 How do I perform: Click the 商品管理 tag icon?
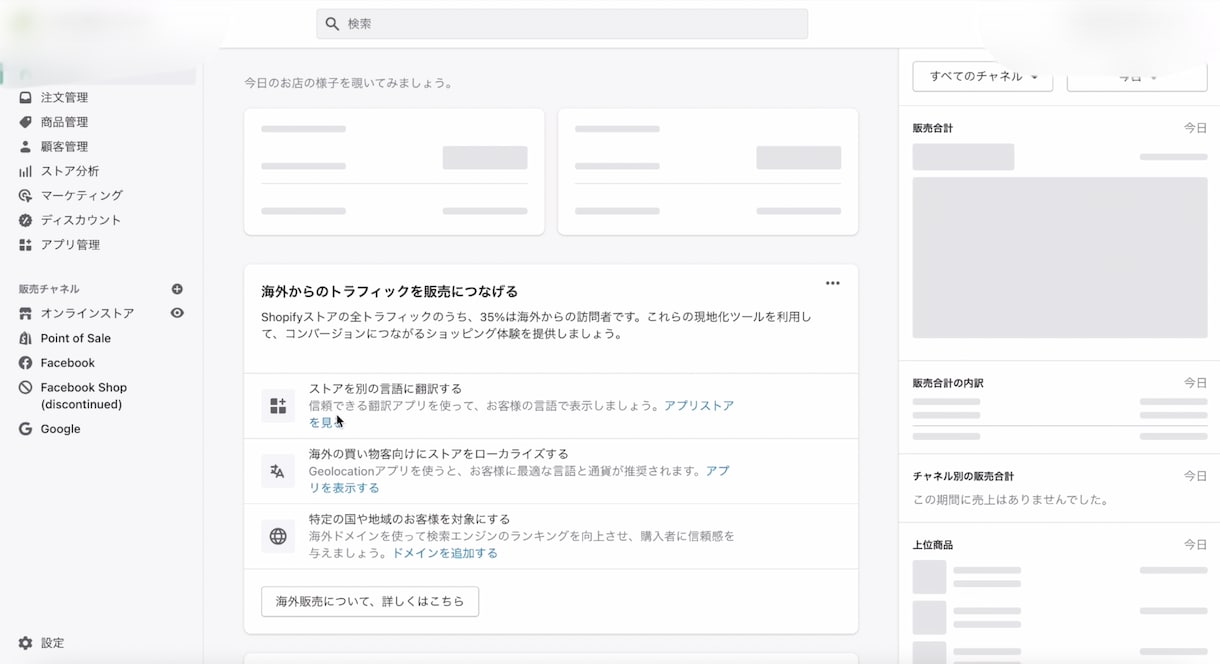25,122
